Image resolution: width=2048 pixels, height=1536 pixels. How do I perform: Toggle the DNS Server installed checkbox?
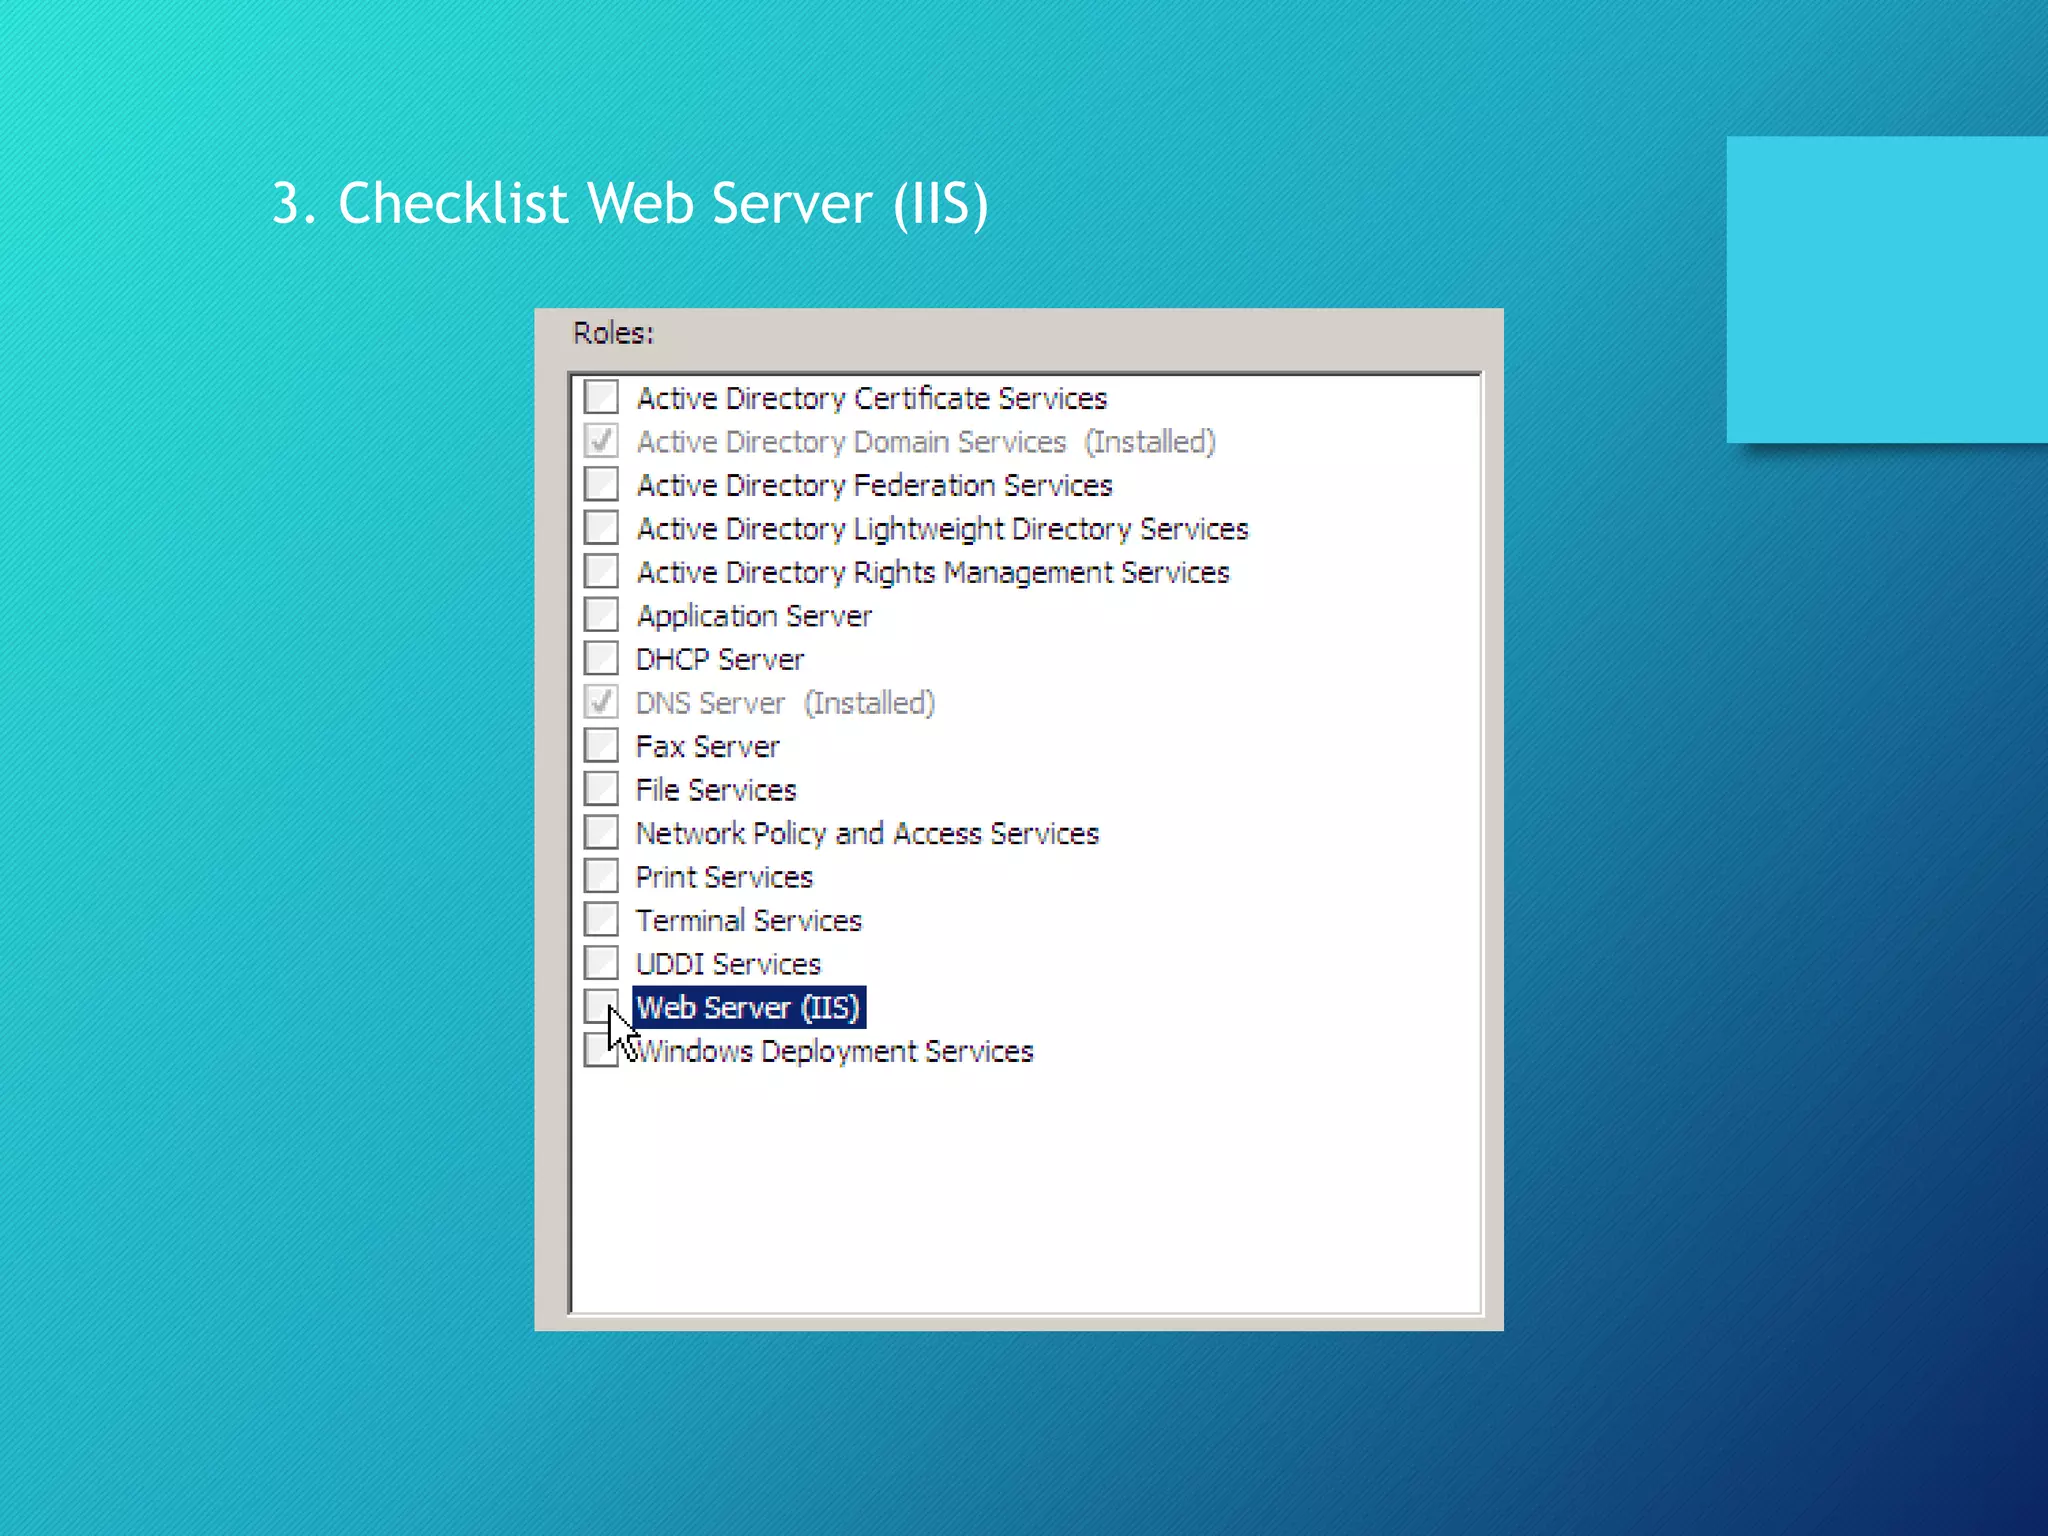coord(601,702)
